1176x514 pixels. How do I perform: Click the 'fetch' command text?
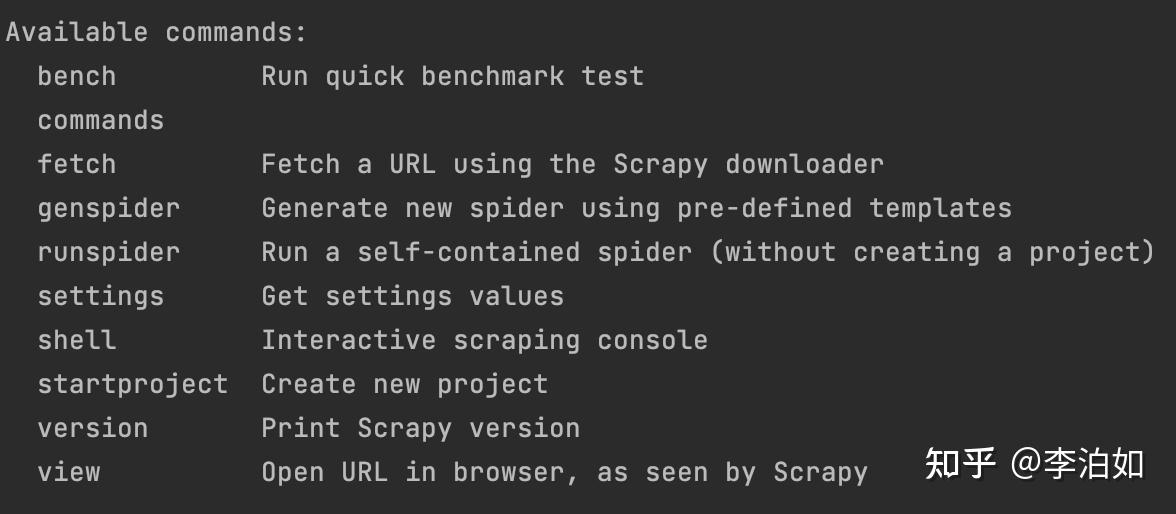[76, 164]
